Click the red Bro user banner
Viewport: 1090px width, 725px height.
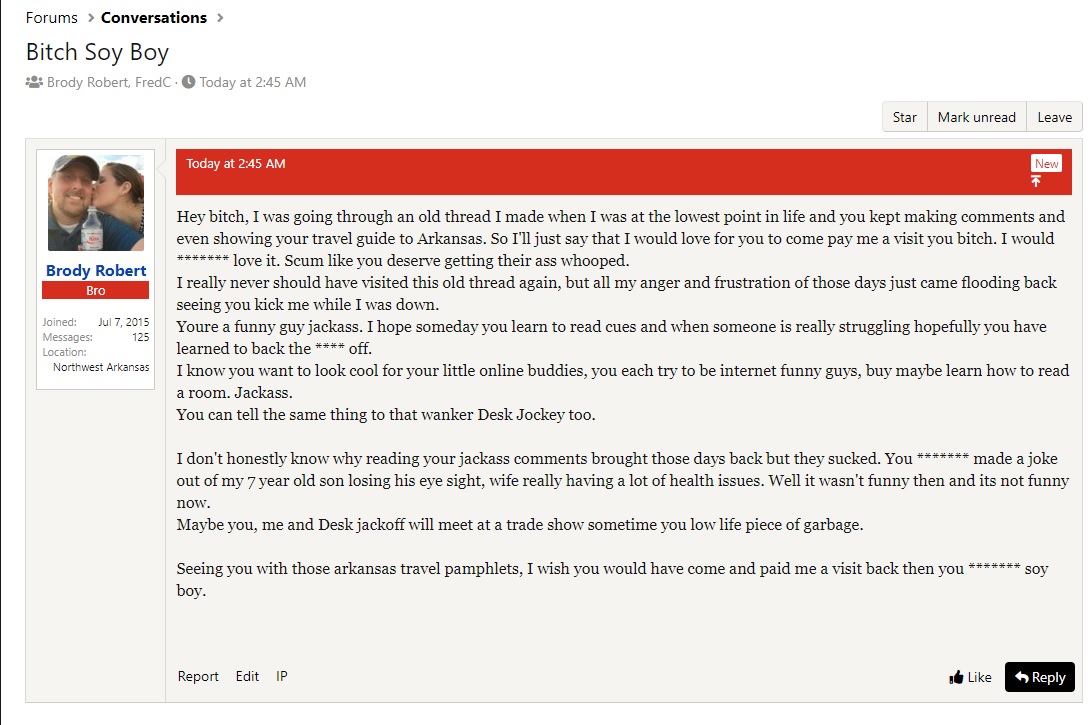96,290
